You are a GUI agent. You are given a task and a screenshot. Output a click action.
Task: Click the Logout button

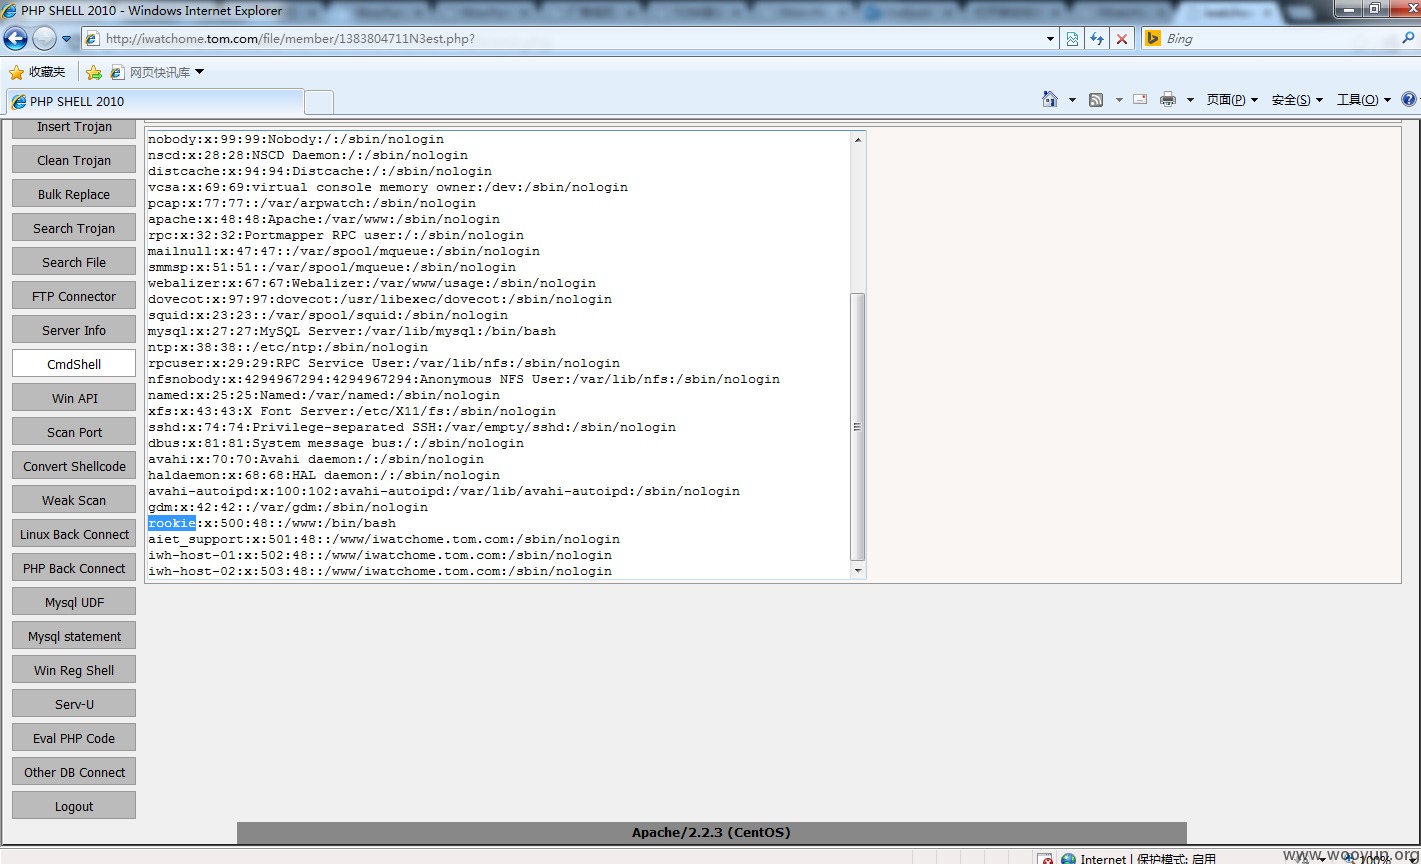pyautogui.click(x=74, y=806)
